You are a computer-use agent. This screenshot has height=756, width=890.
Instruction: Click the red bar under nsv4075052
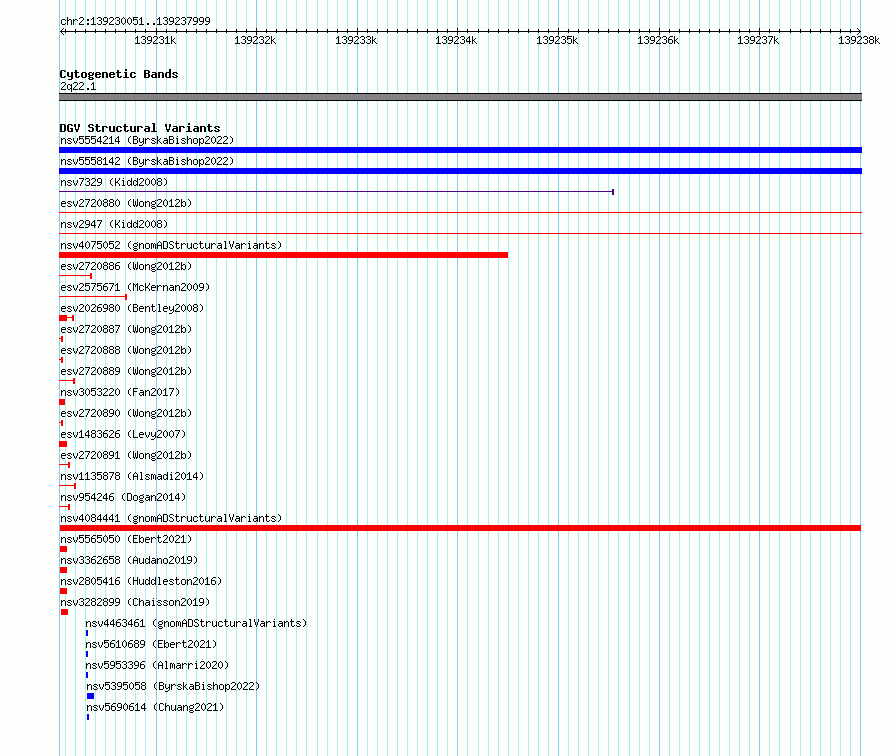point(283,255)
